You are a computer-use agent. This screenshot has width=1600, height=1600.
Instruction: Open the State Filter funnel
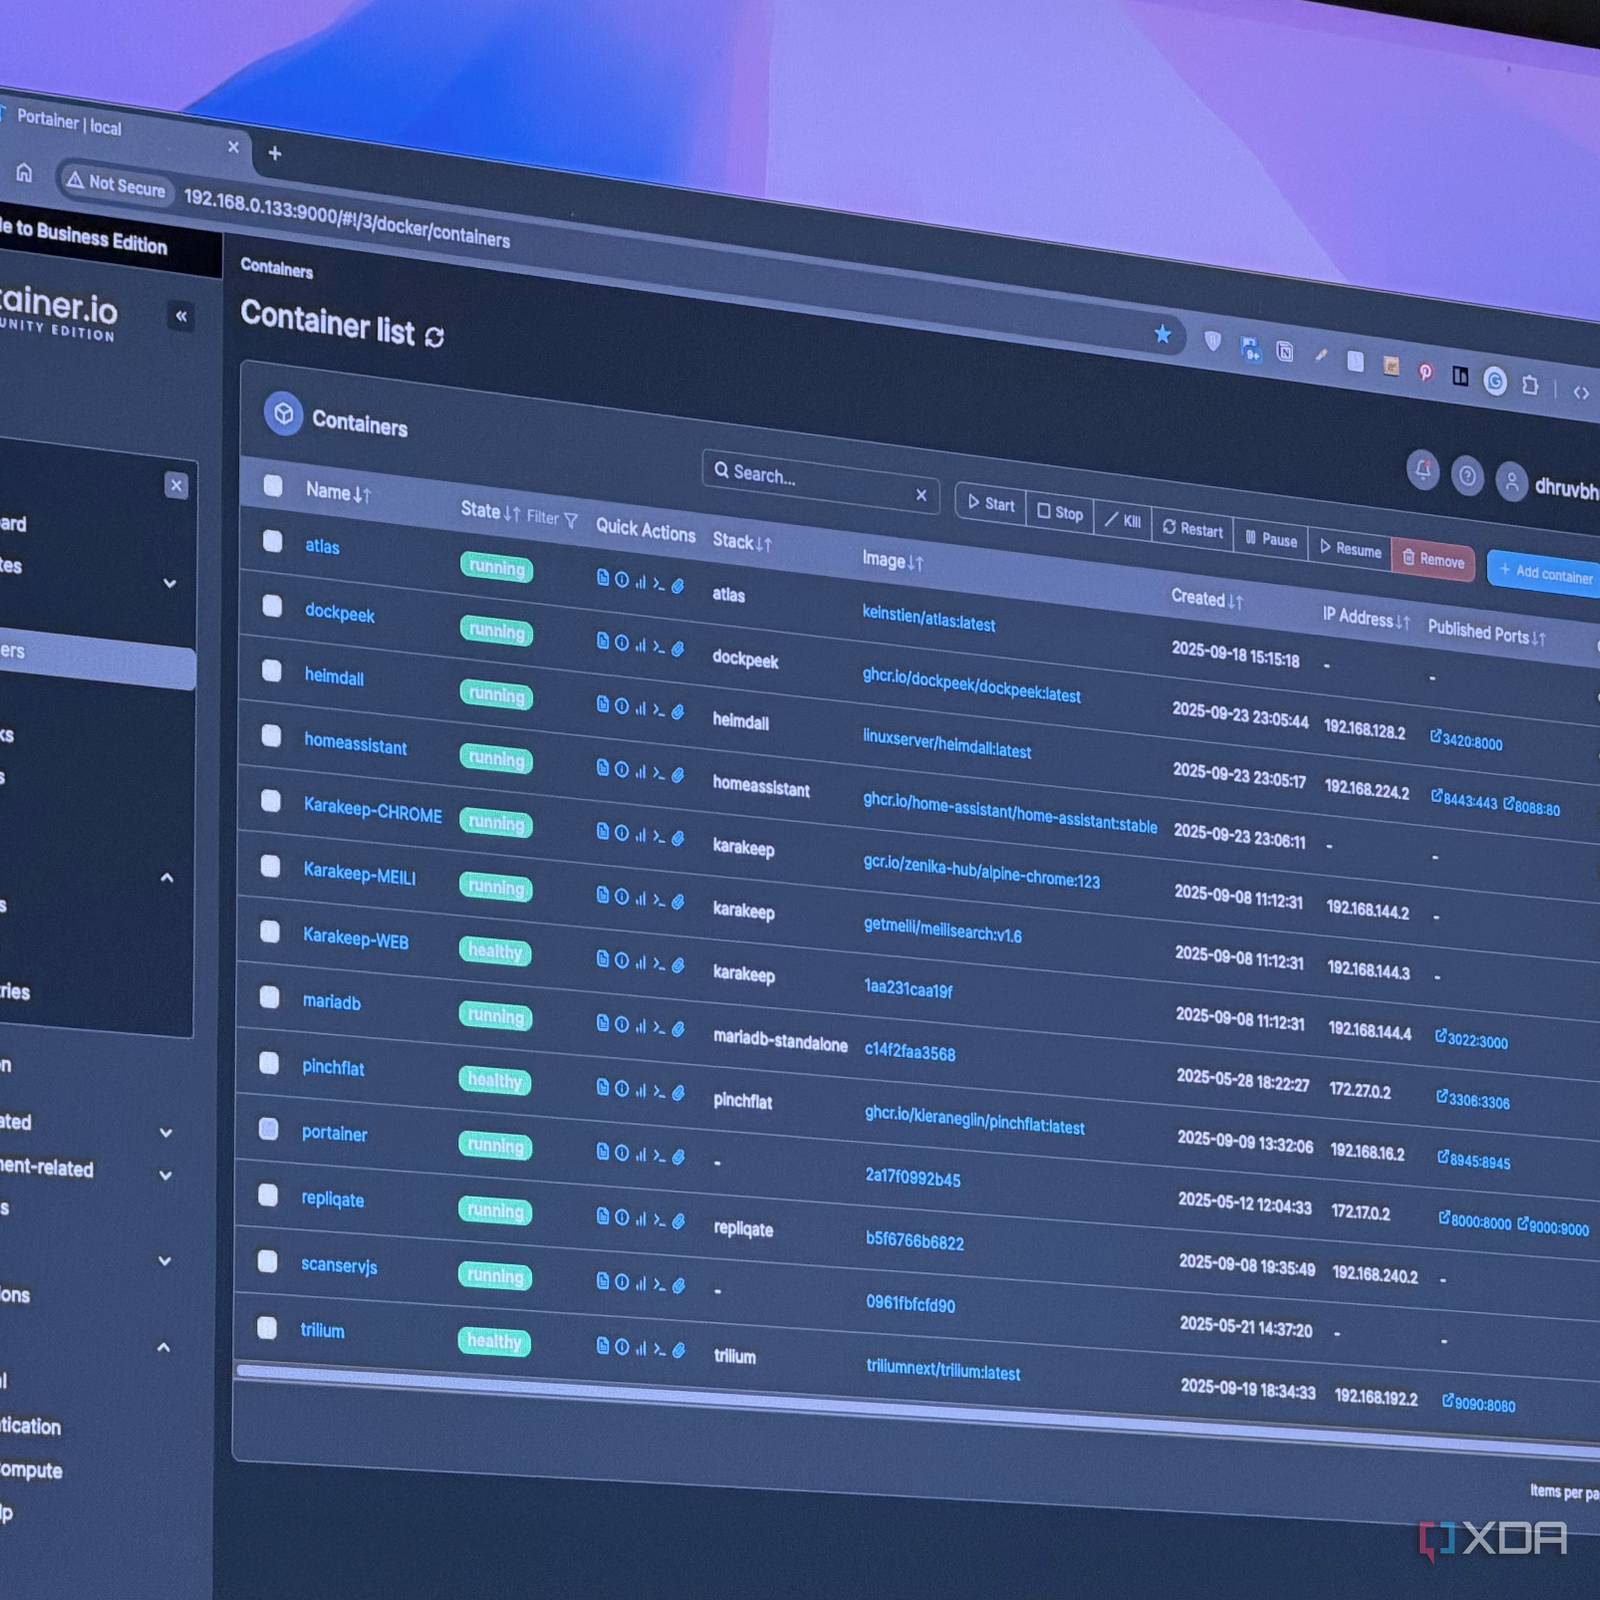click(x=570, y=520)
